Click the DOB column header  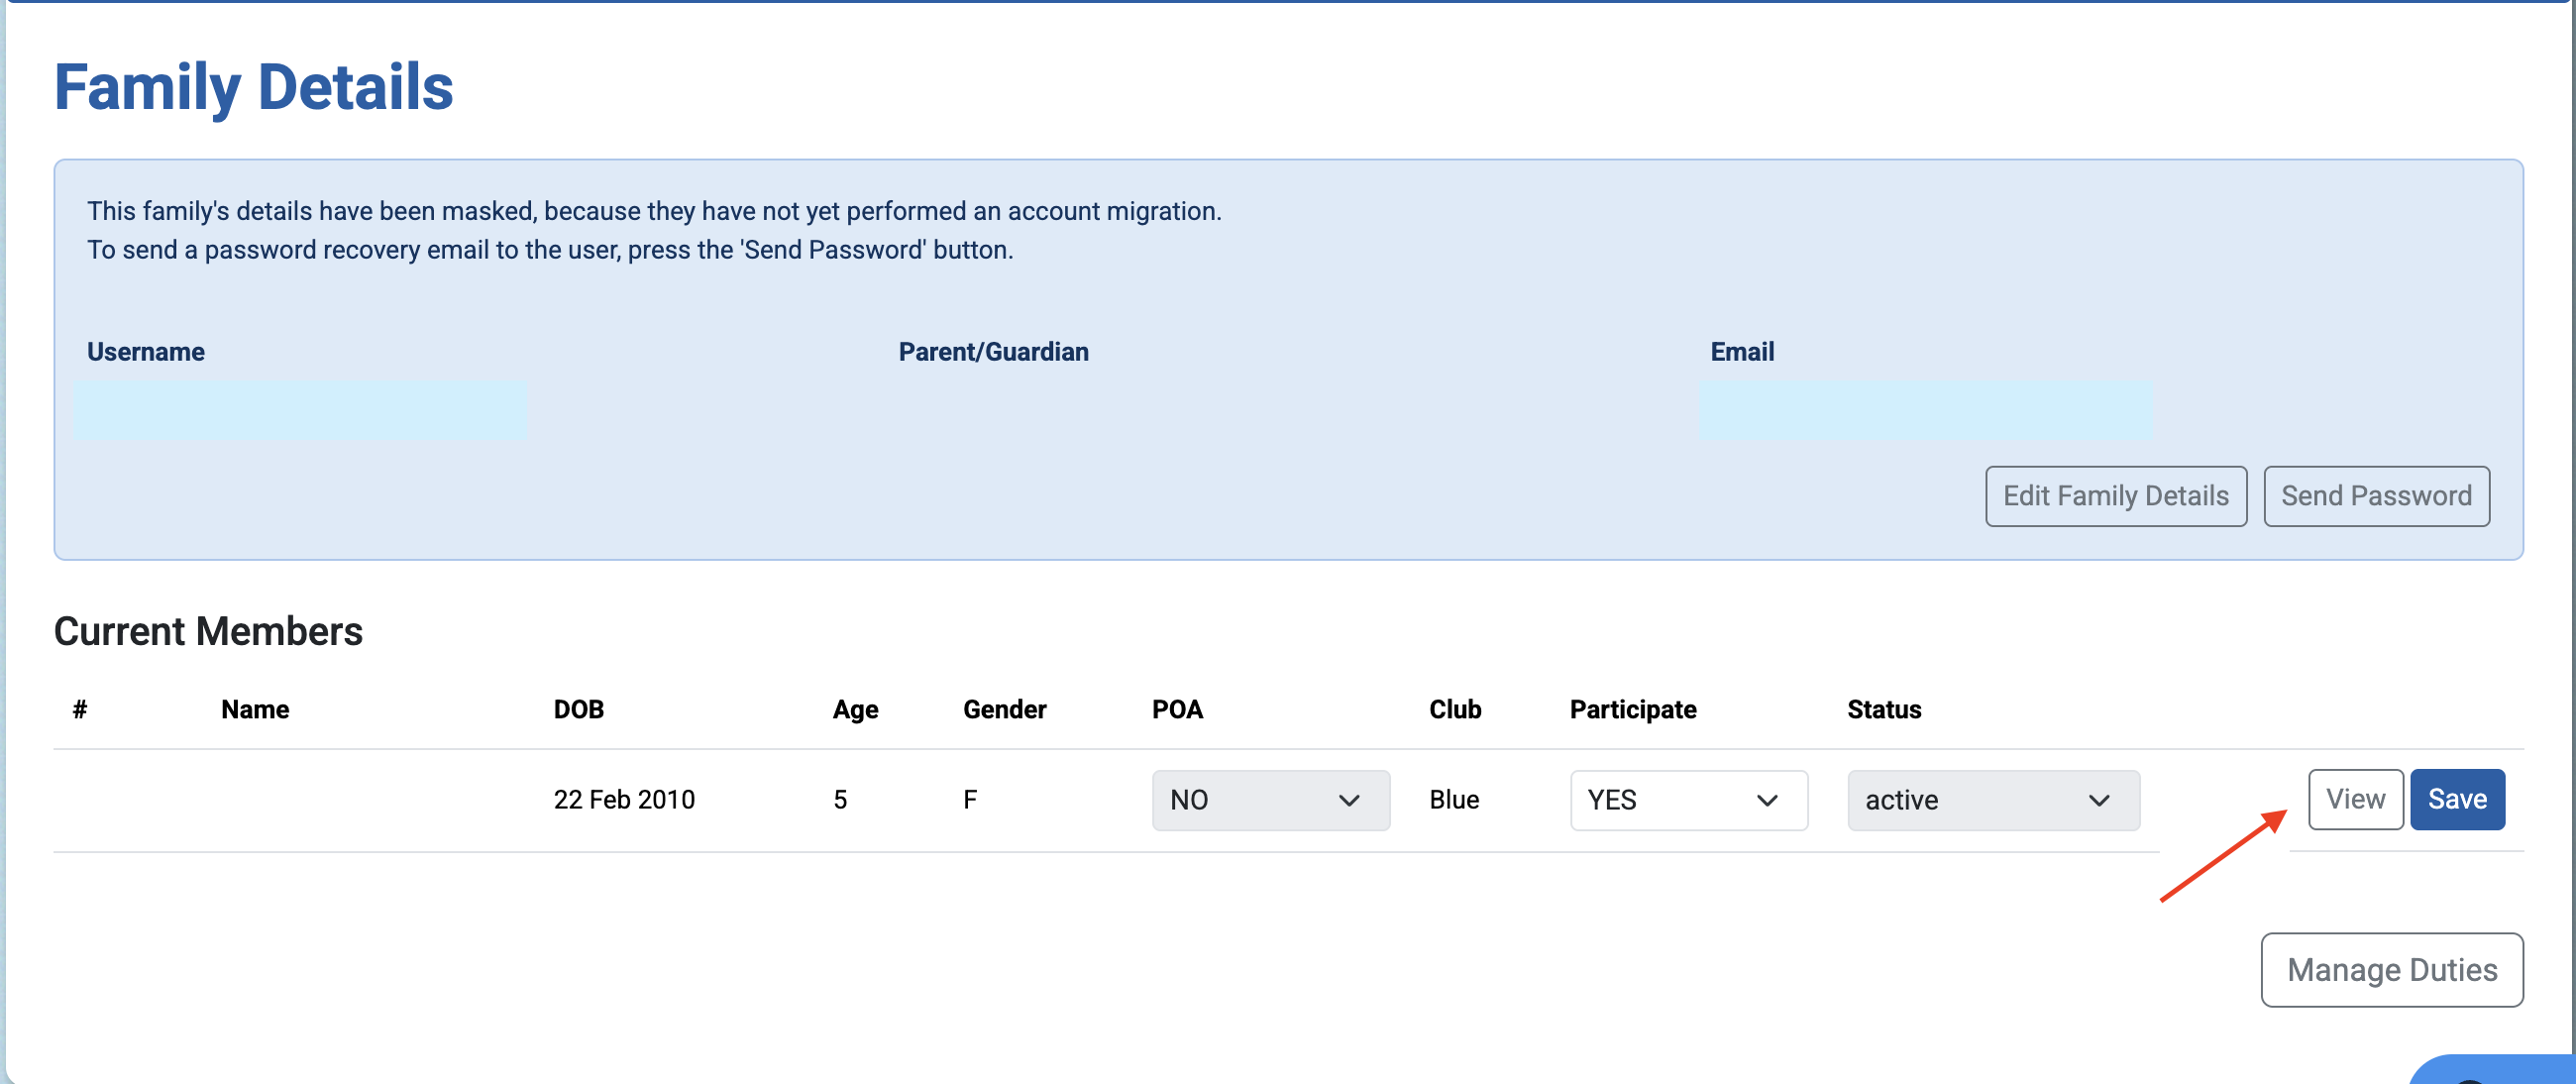pos(579,710)
